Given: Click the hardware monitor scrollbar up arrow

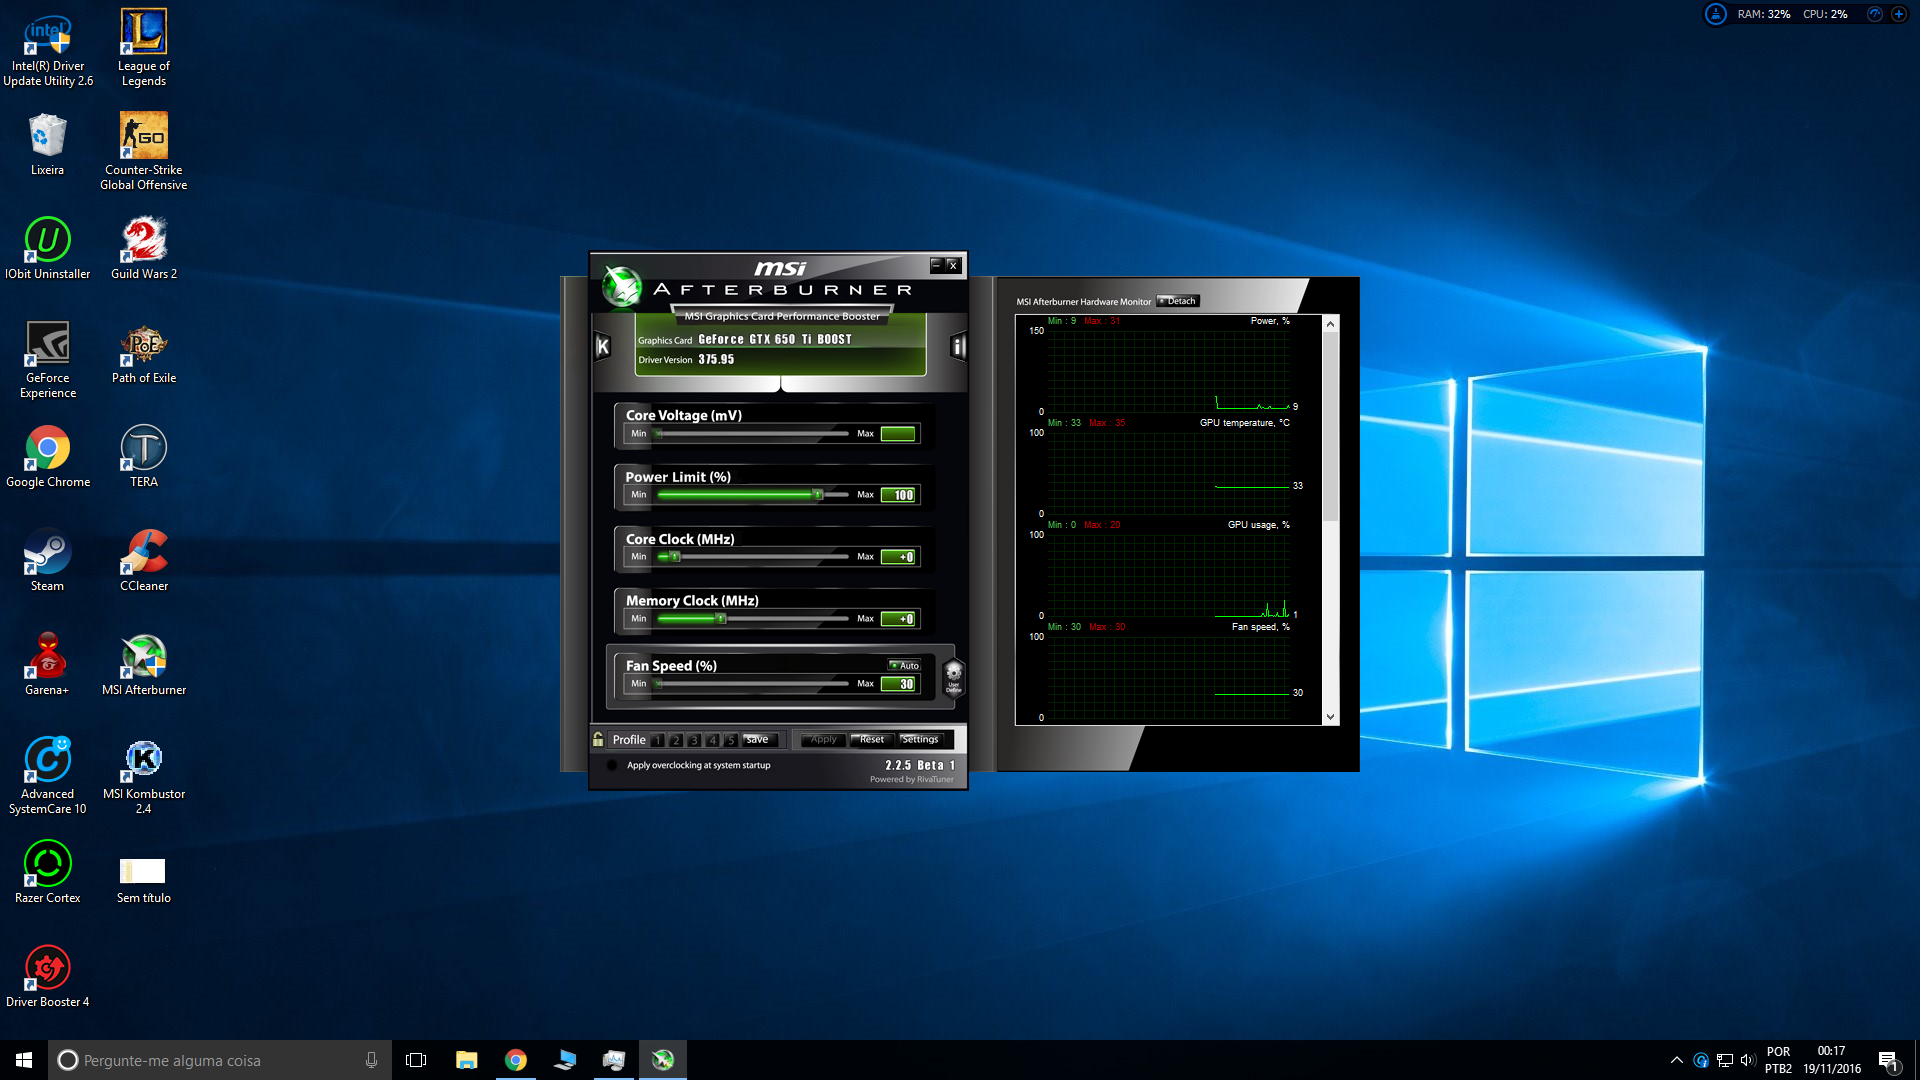Looking at the screenshot, I should tap(1330, 324).
